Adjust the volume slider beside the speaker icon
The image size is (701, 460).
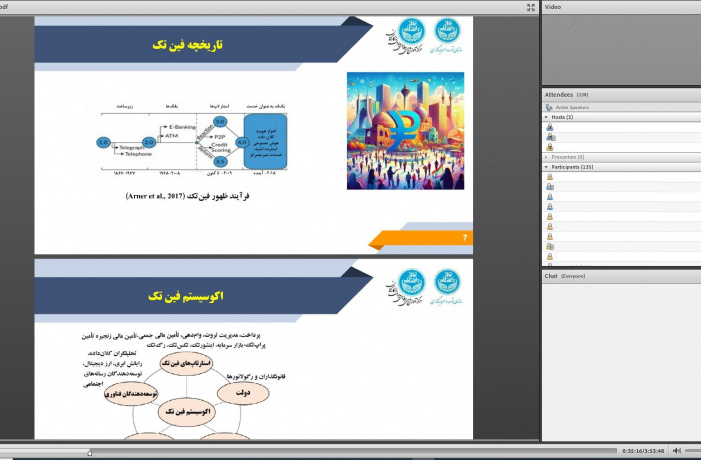(693, 451)
